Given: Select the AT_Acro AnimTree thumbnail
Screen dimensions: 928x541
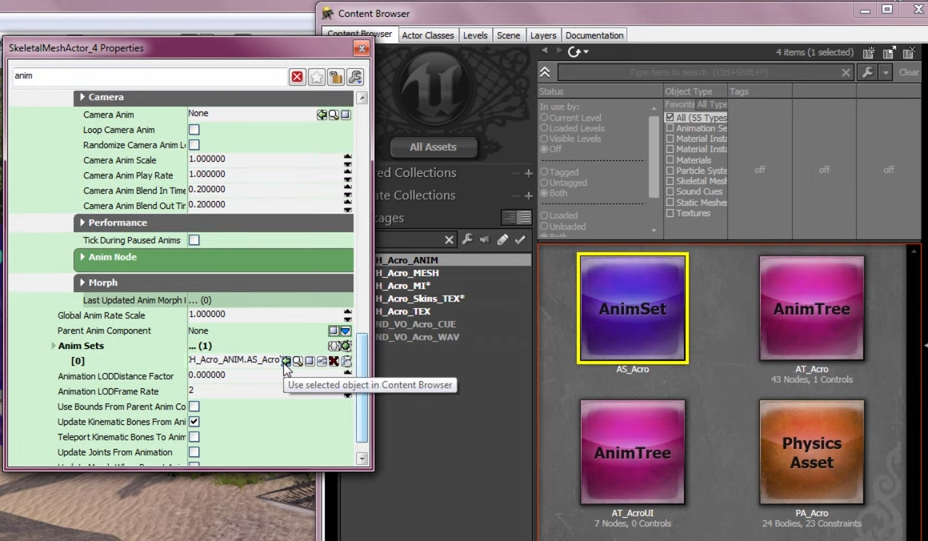Looking at the screenshot, I should tap(811, 308).
